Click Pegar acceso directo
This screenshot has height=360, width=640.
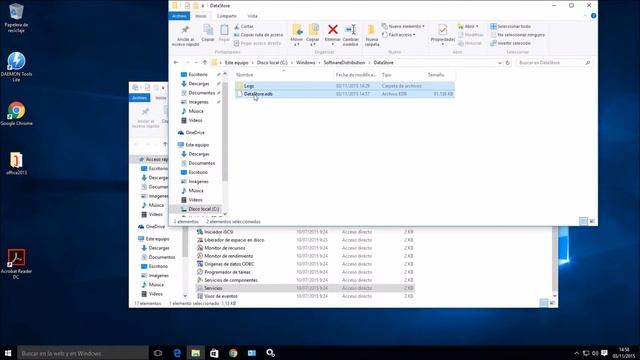(x=258, y=43)
